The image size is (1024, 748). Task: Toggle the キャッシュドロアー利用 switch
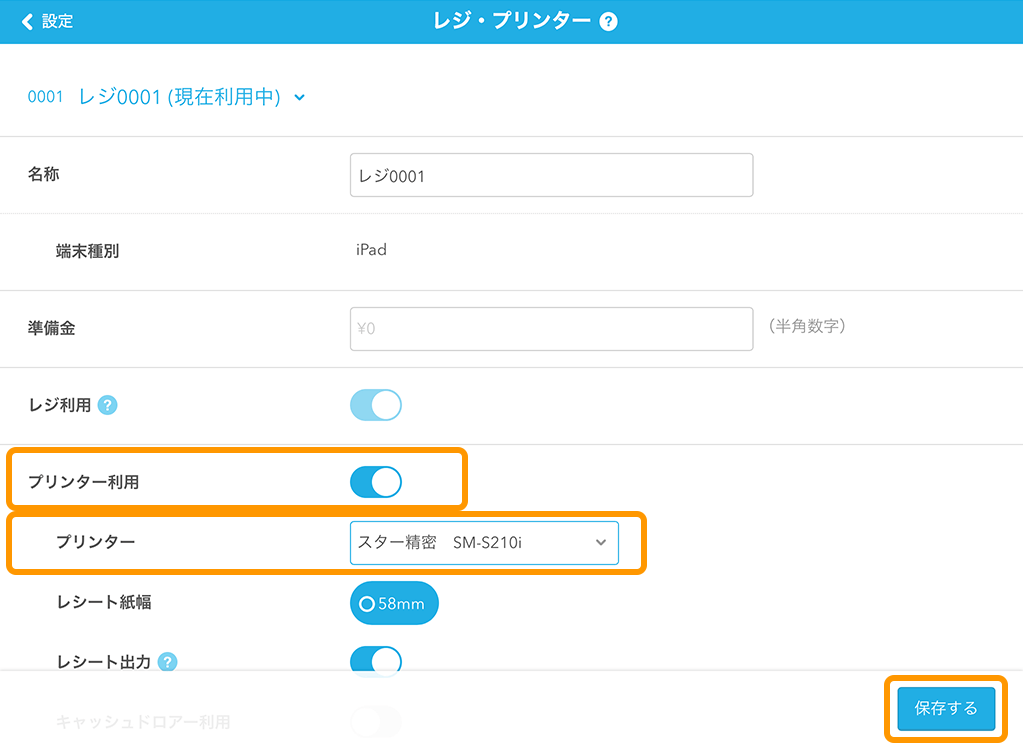(x=376, y=721)
